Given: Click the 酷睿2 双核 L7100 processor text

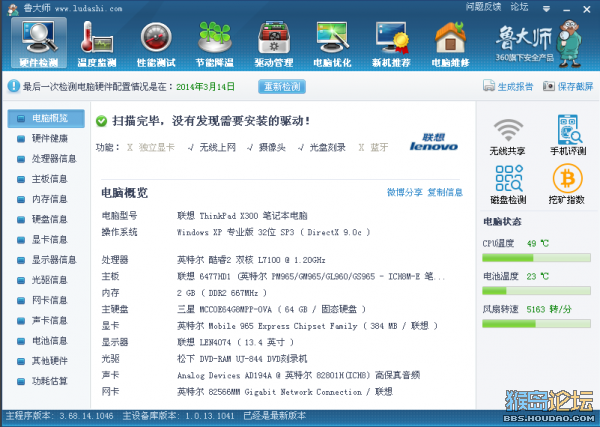Looking at the screenshot, I should point(251,260).
